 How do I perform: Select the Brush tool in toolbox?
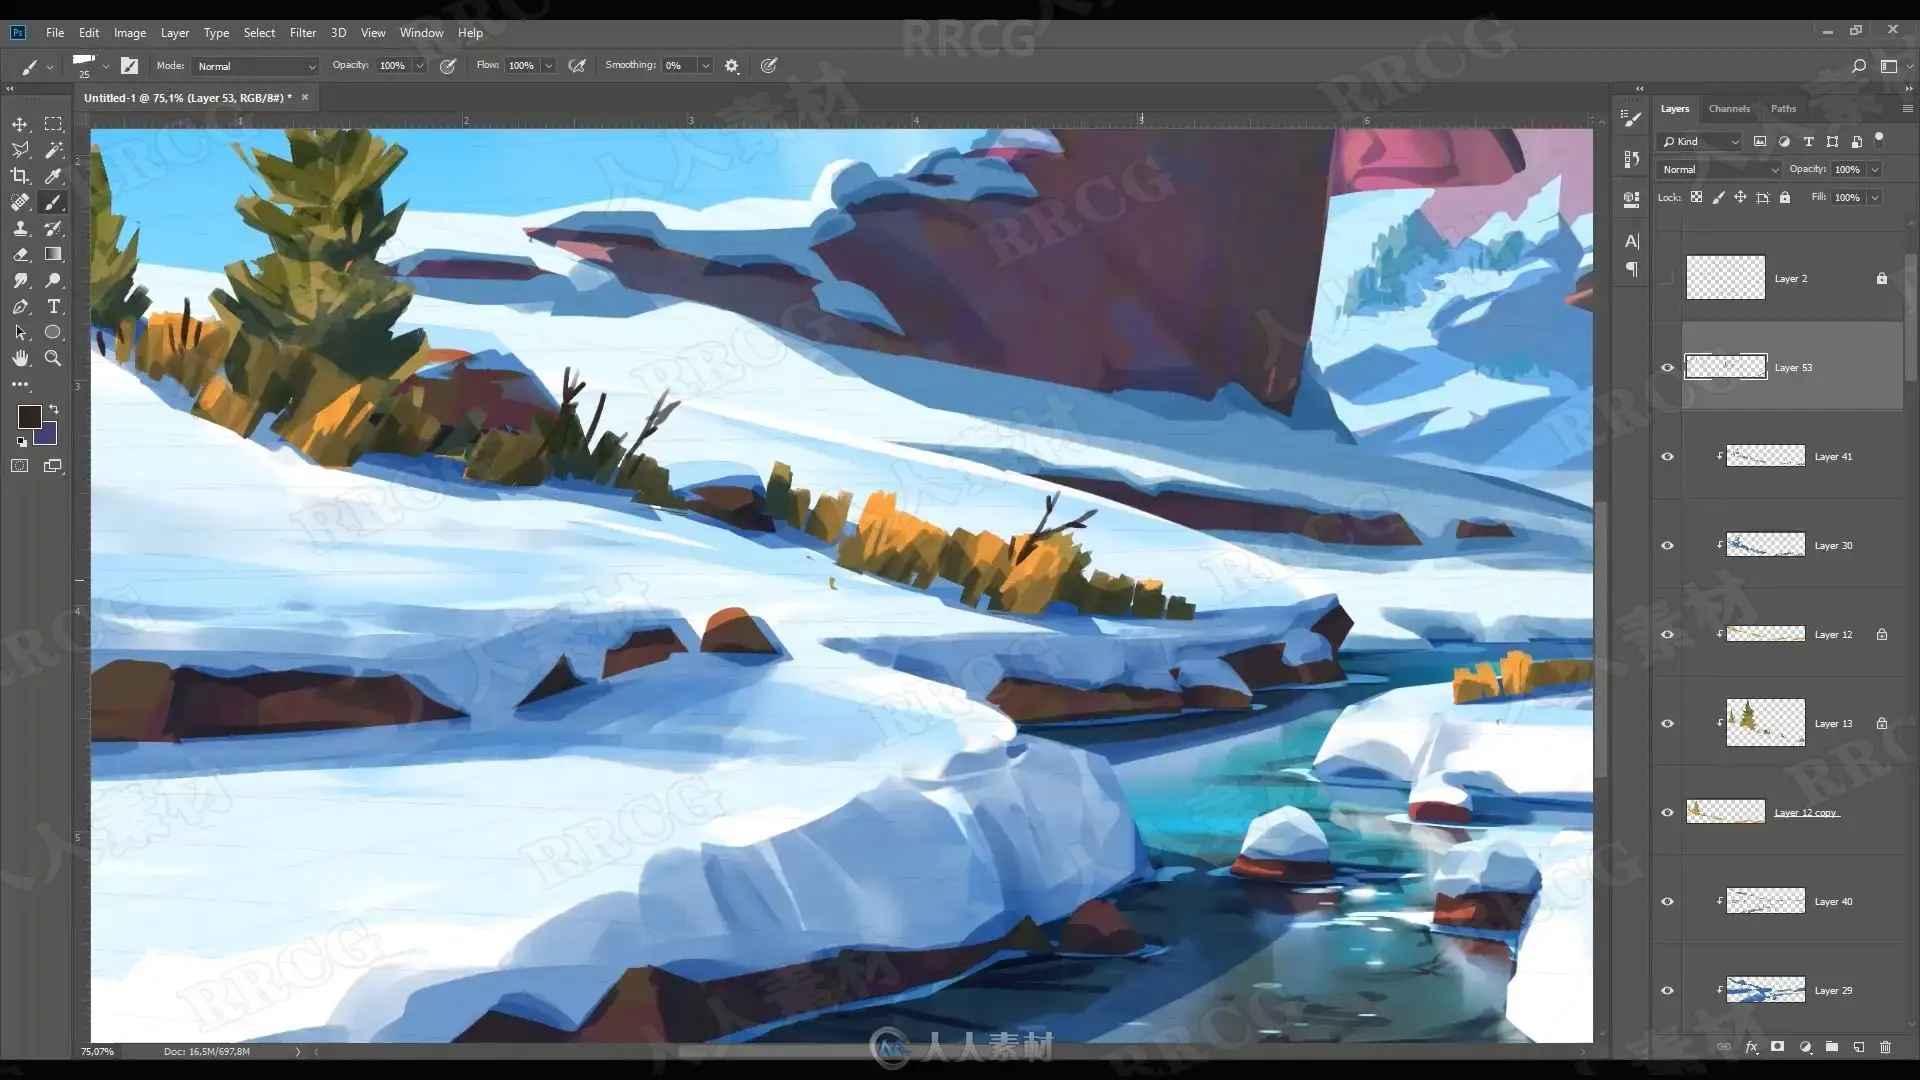53,202
